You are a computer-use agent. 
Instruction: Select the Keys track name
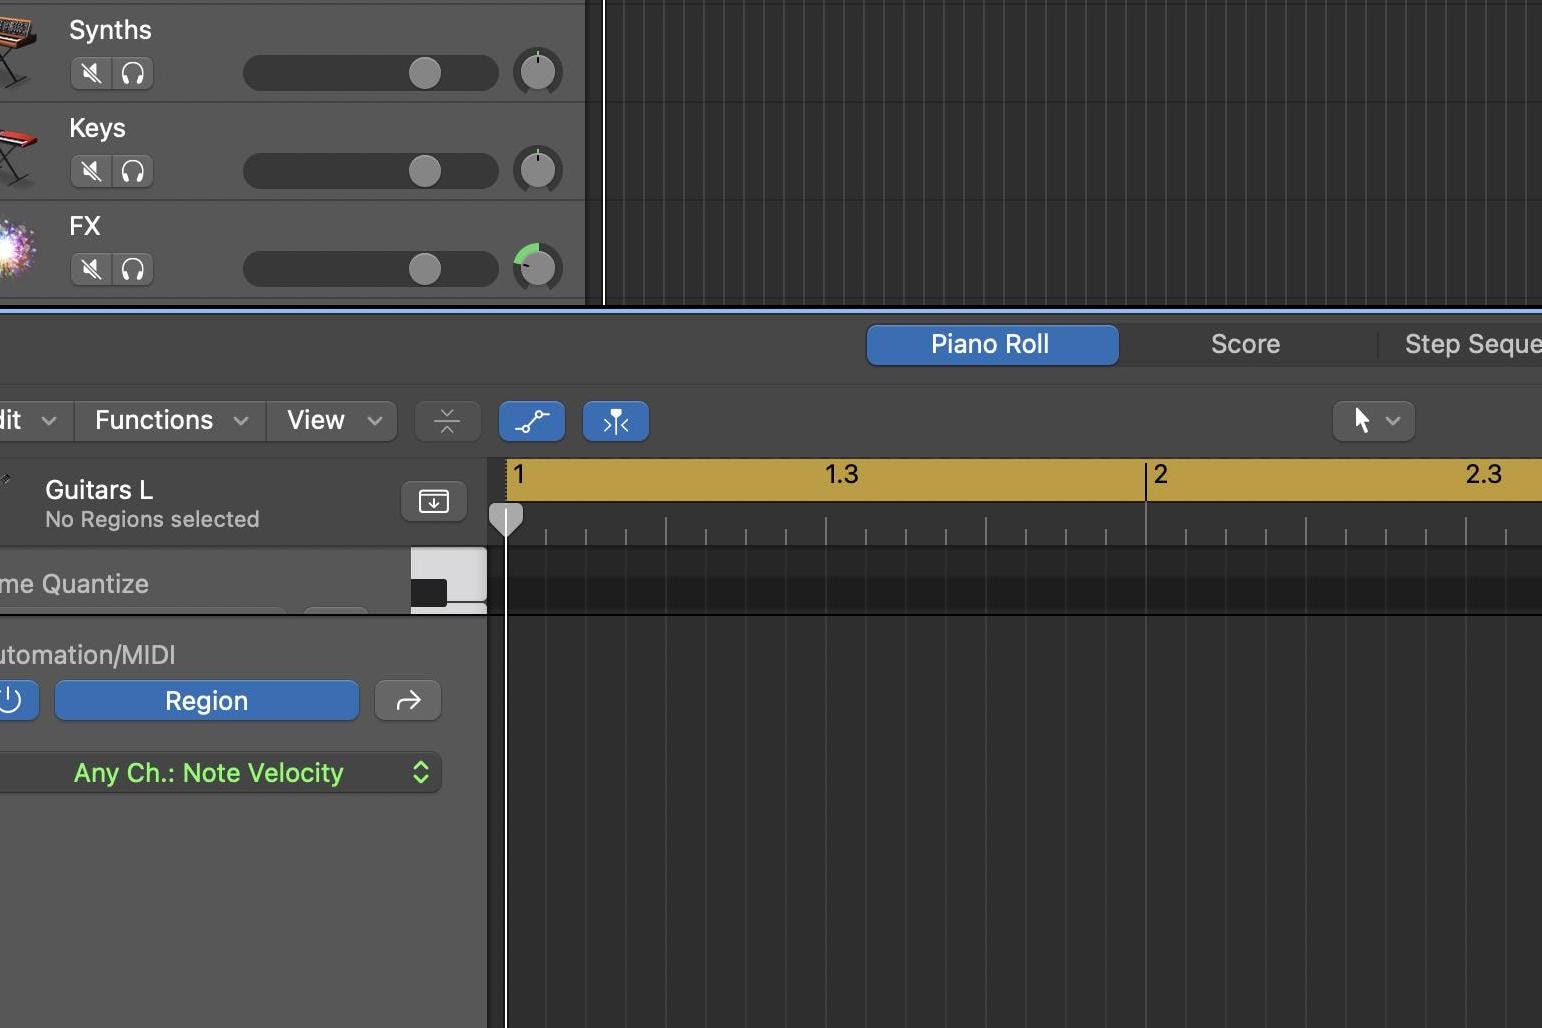(97, 129)
